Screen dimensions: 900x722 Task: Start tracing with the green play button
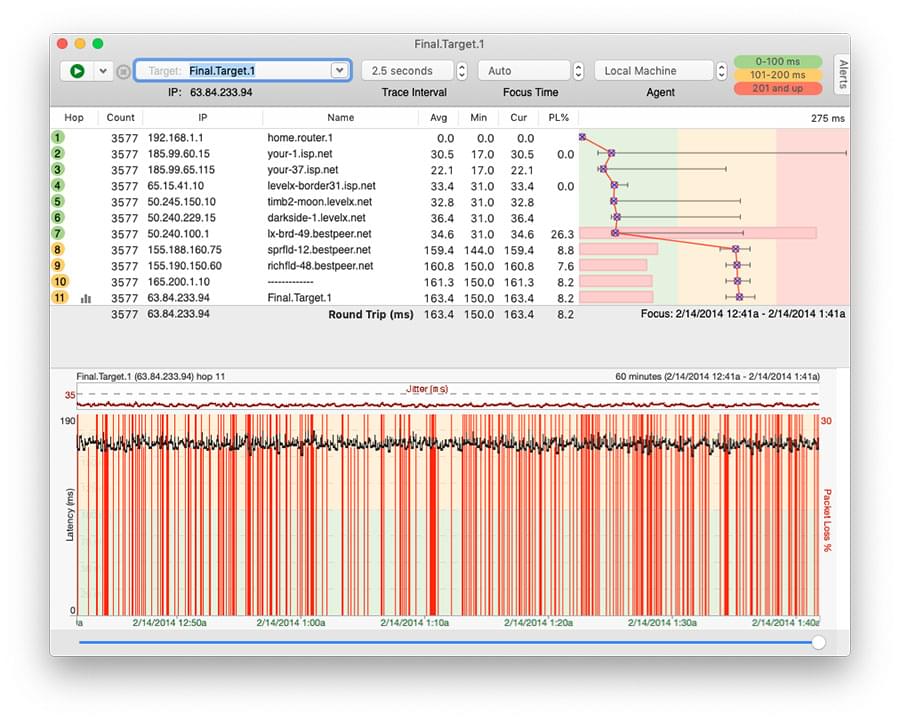tap(76, 71)
